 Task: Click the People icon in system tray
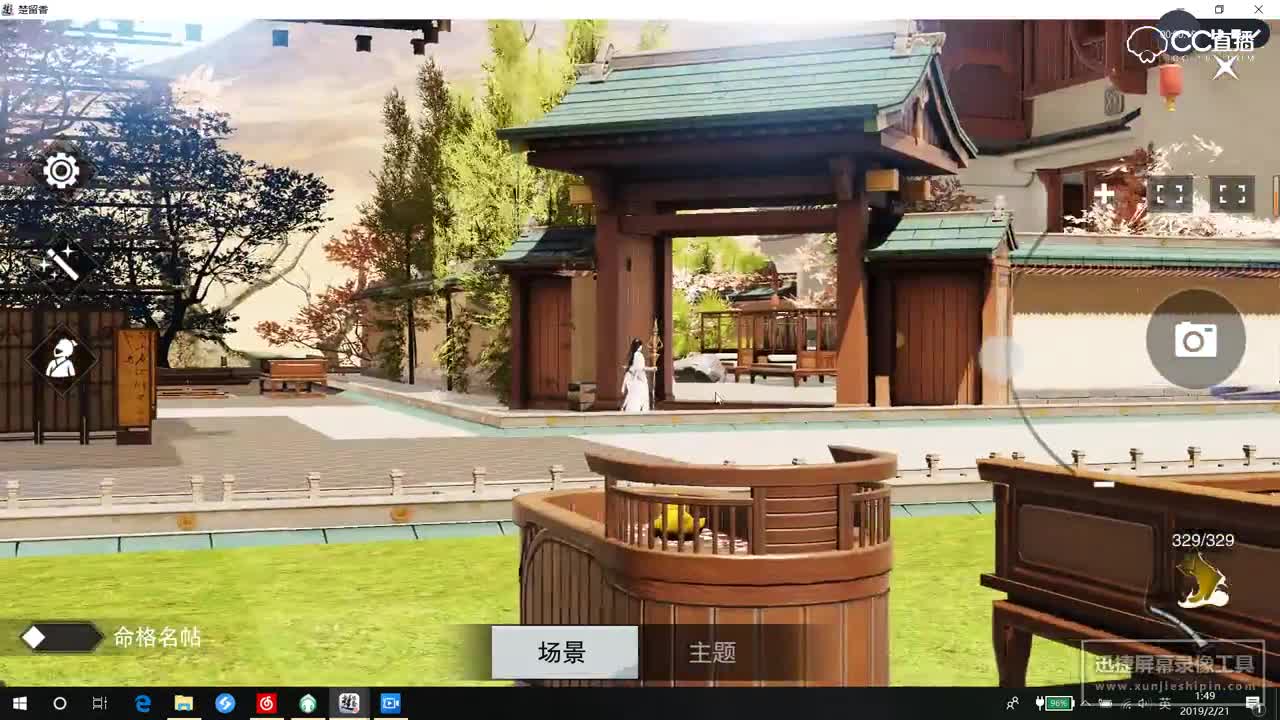[x=1013, y=704]
